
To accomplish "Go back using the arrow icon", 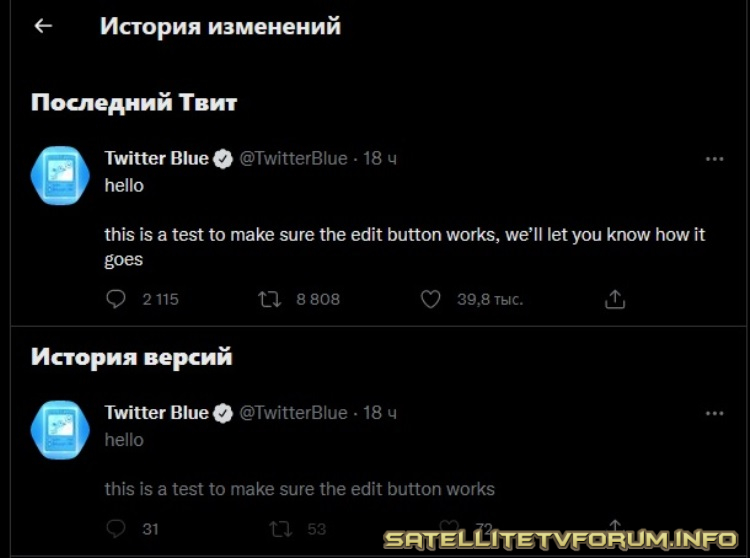I will pos(43,26).
